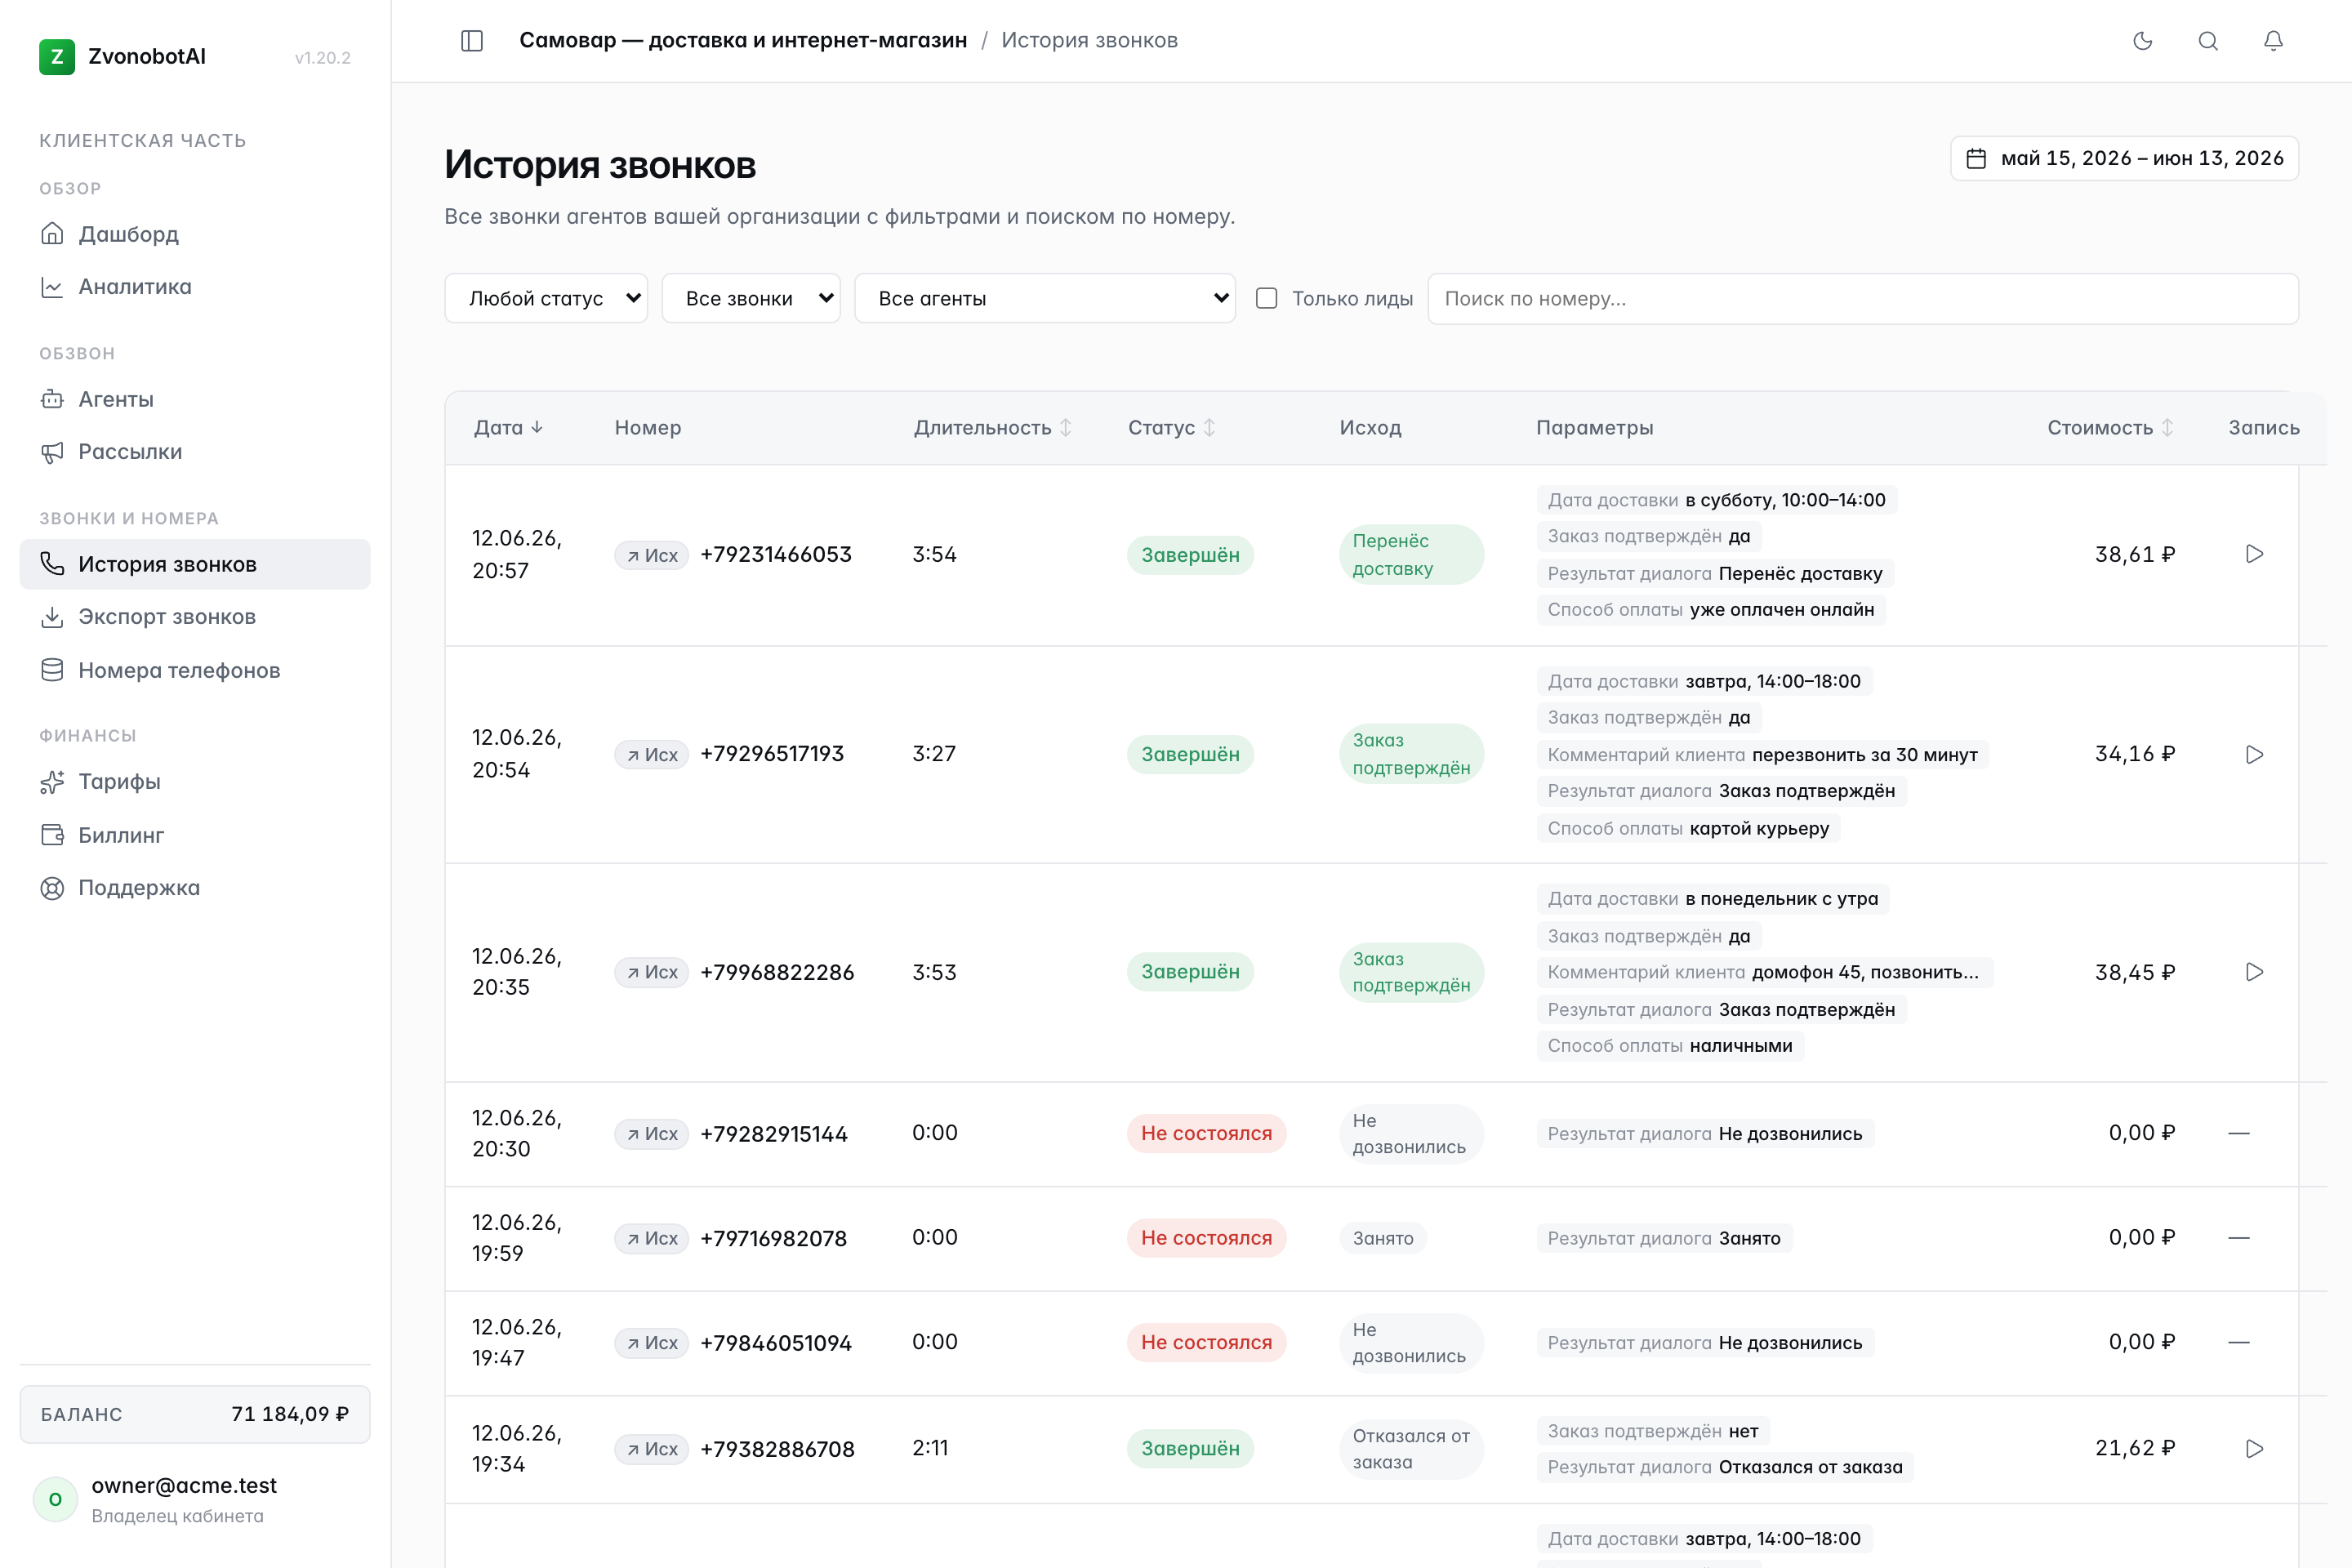This screenshot has width=2352, height=1568.
Task: Click parameter Способ оплаты наличными
Action: pyautogui.click(x=1670, y=1046)
